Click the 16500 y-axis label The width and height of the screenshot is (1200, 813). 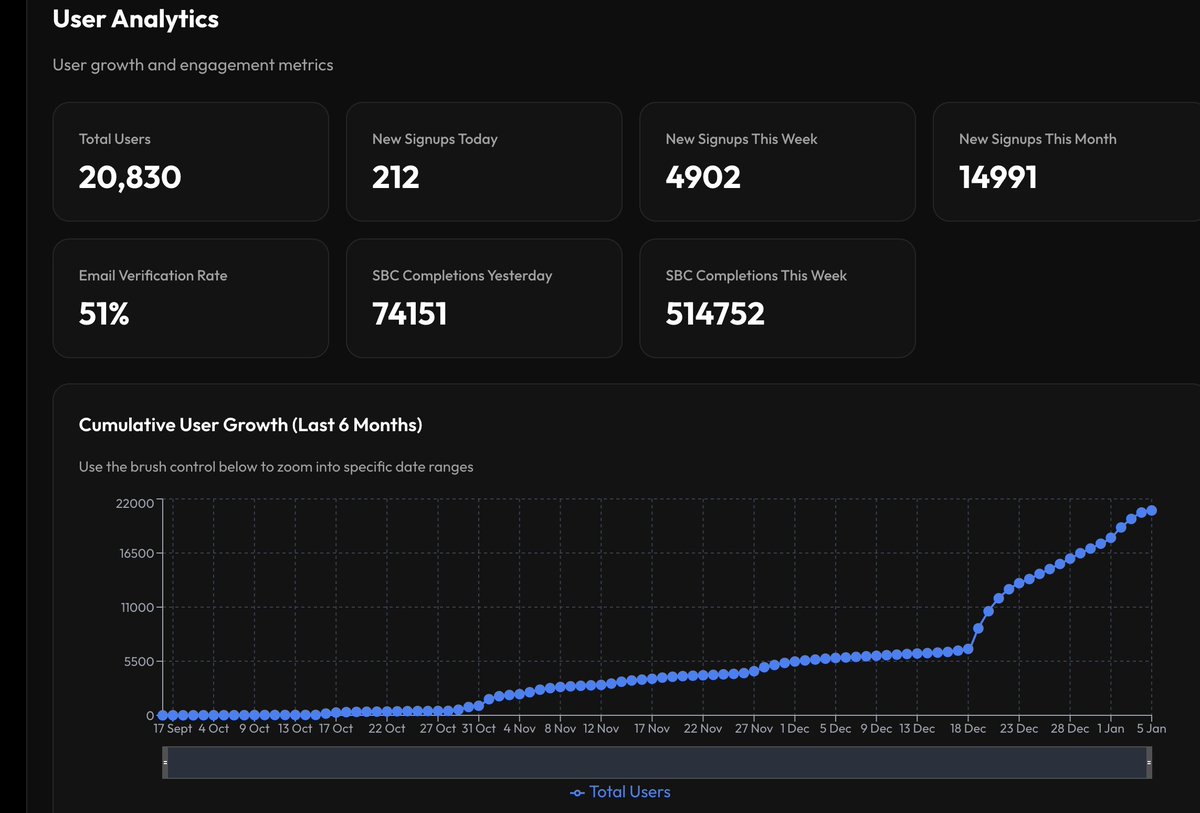click(135, 555)
